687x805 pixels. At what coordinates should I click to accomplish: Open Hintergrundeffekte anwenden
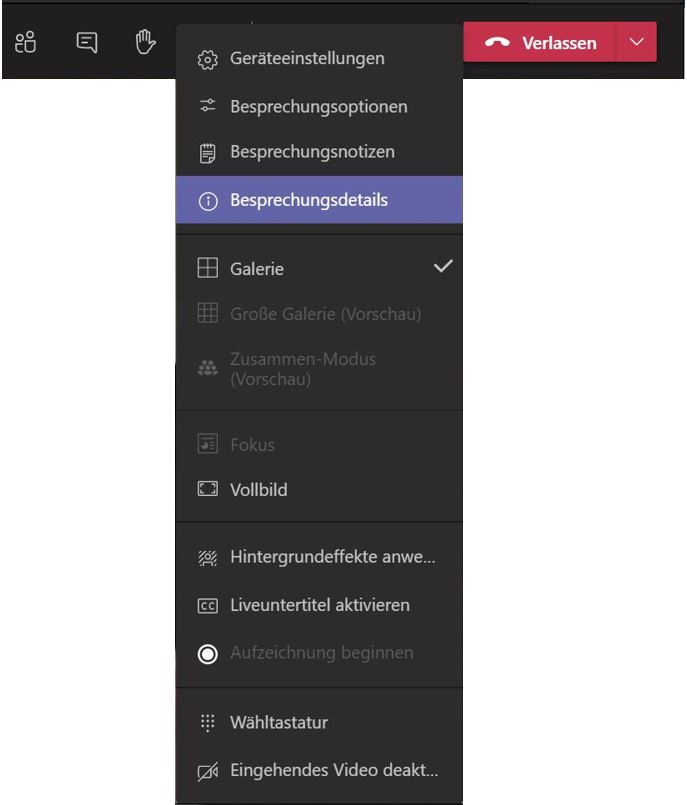point(332,558)
